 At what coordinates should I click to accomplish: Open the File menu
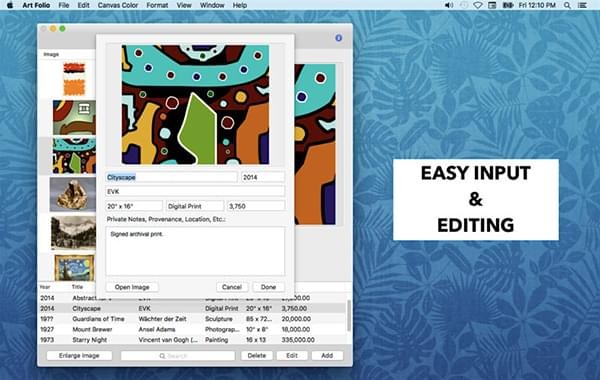tap(64, 5)
